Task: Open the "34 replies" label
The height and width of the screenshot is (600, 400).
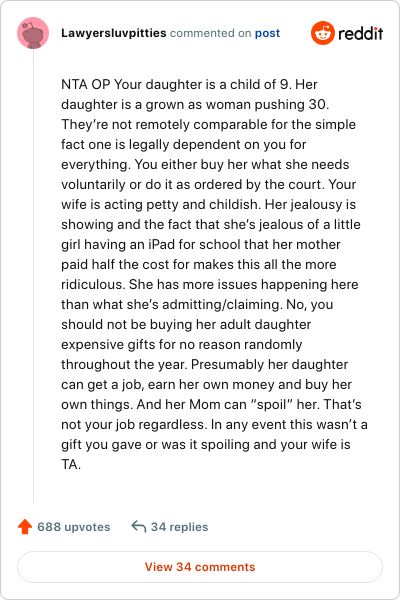Action: coord(180,527)
